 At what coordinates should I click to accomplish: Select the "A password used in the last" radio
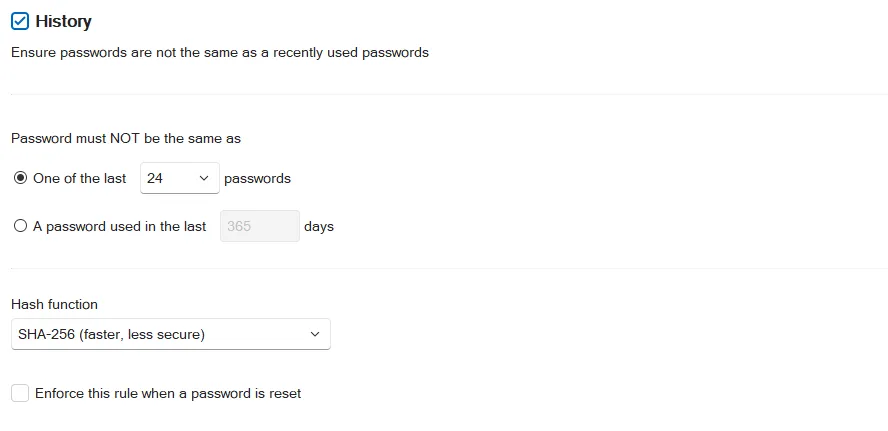point(20,227)
